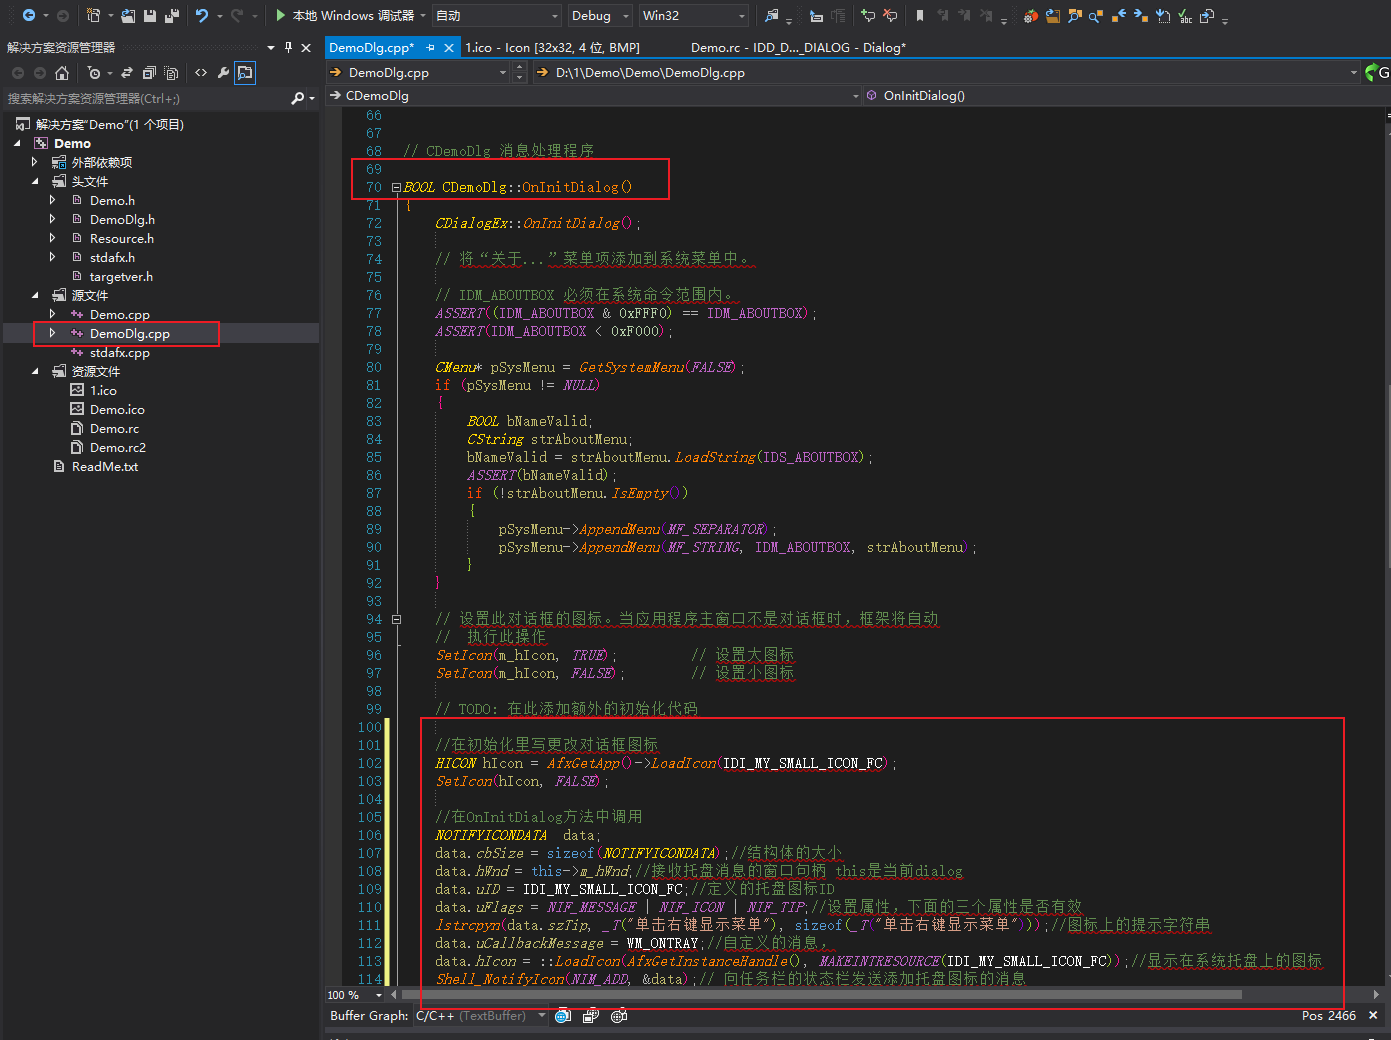Click the comment-out selection icon
The image size is (1391, 1040).
click(867, 15)
